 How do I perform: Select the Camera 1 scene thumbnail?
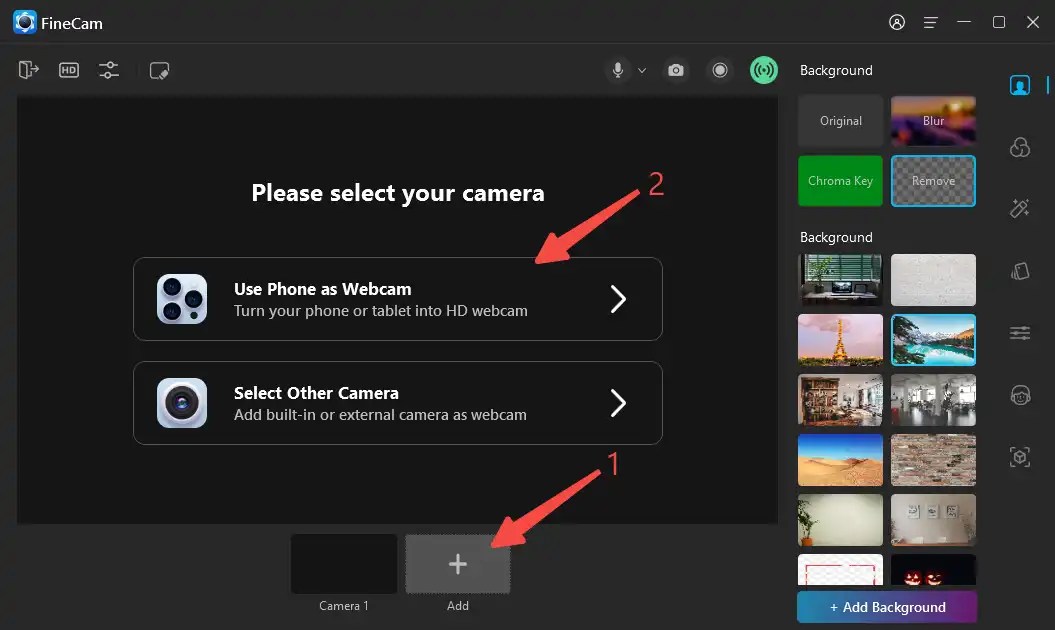[344, 564]
